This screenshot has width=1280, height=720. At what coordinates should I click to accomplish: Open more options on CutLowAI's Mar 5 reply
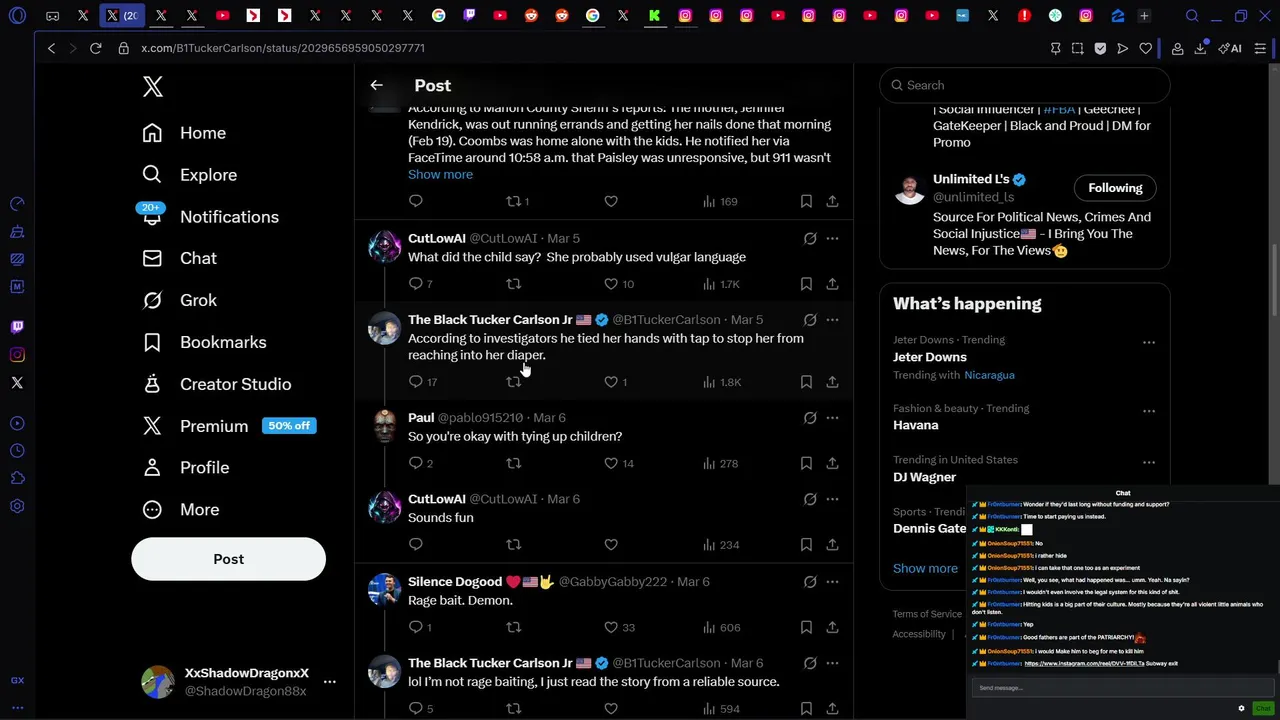832,238
